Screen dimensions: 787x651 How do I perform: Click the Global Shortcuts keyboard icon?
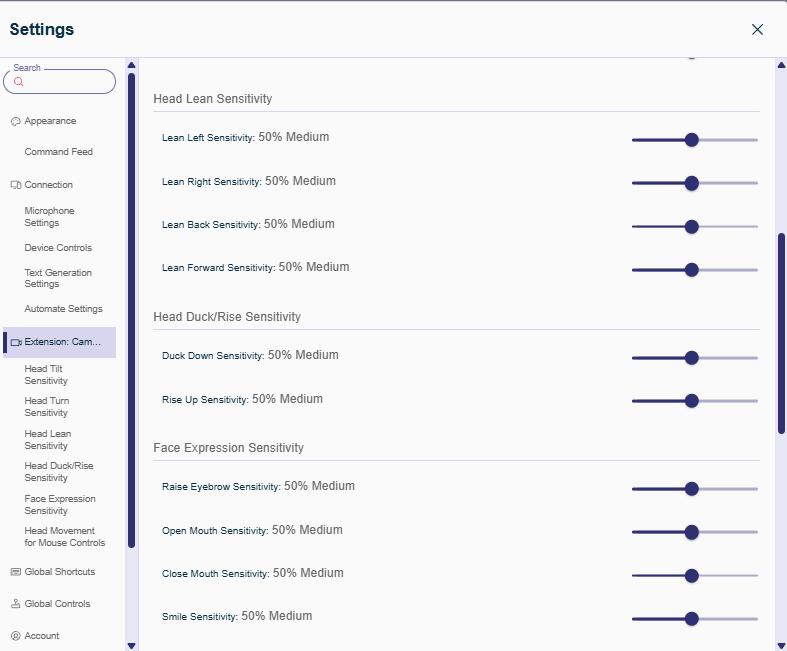(16, 572)
